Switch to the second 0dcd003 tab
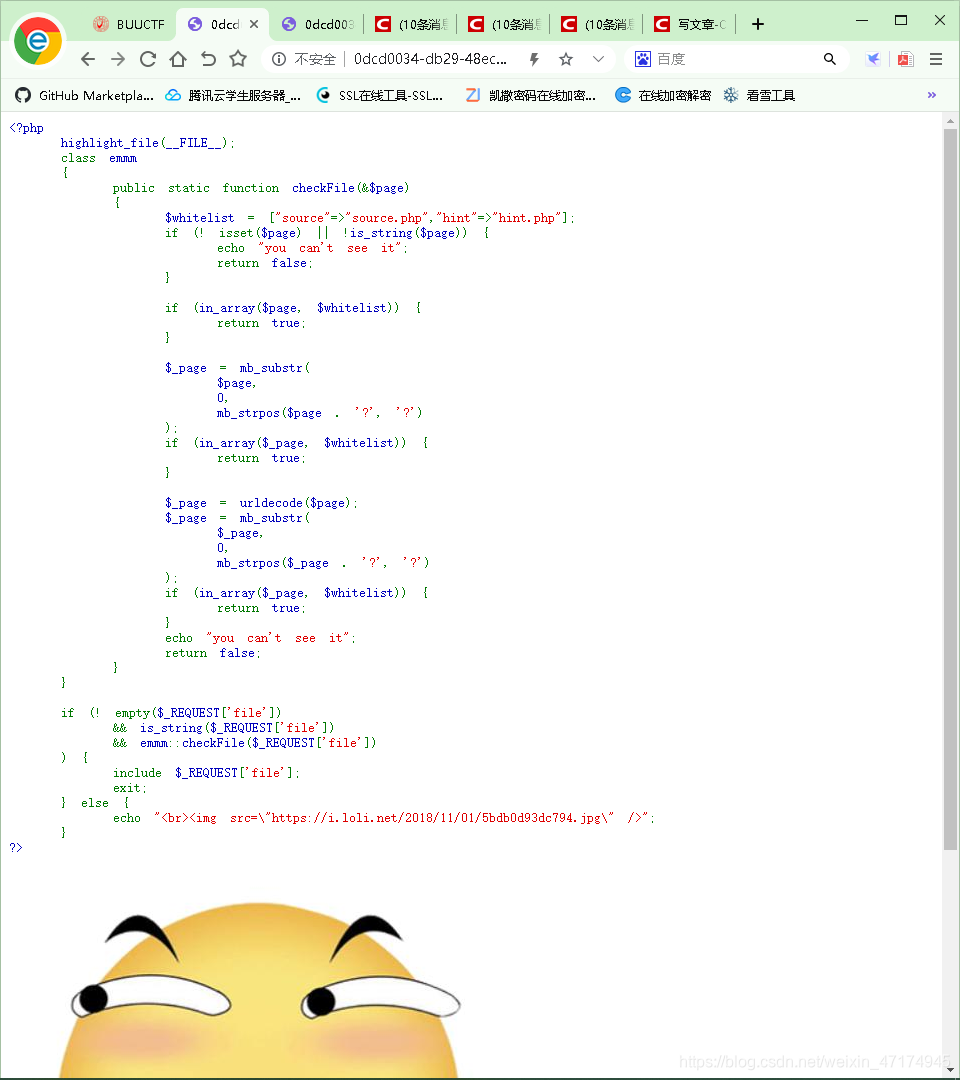The width and height of the screenshot is (960, 1080). tap(318, 24)
